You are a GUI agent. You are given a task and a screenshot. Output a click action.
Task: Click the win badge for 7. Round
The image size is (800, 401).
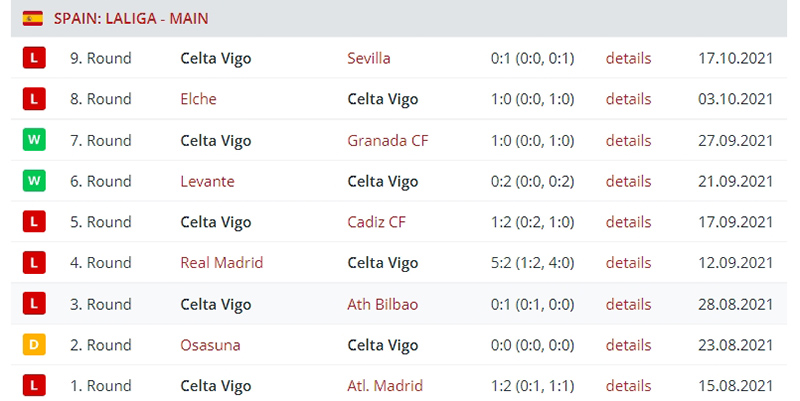tap(34, 140)
